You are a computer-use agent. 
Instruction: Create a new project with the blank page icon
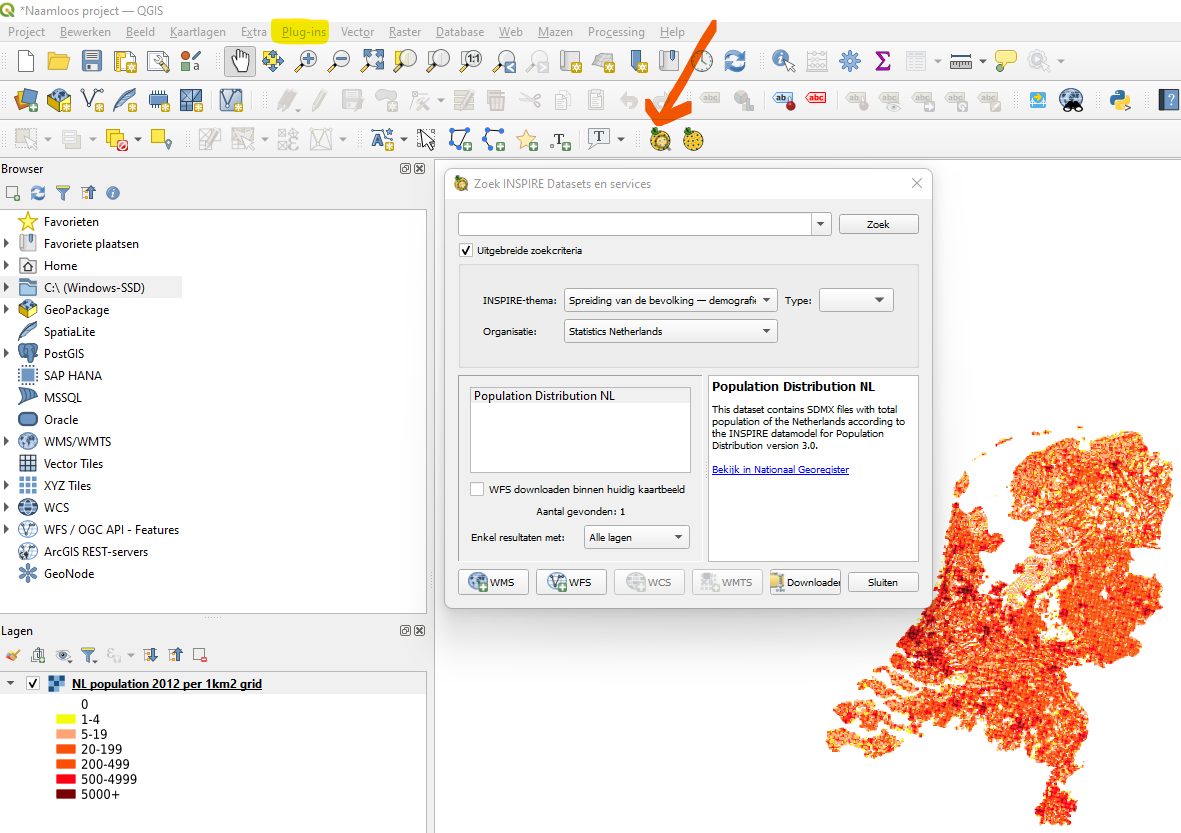[x=26, y=61]
